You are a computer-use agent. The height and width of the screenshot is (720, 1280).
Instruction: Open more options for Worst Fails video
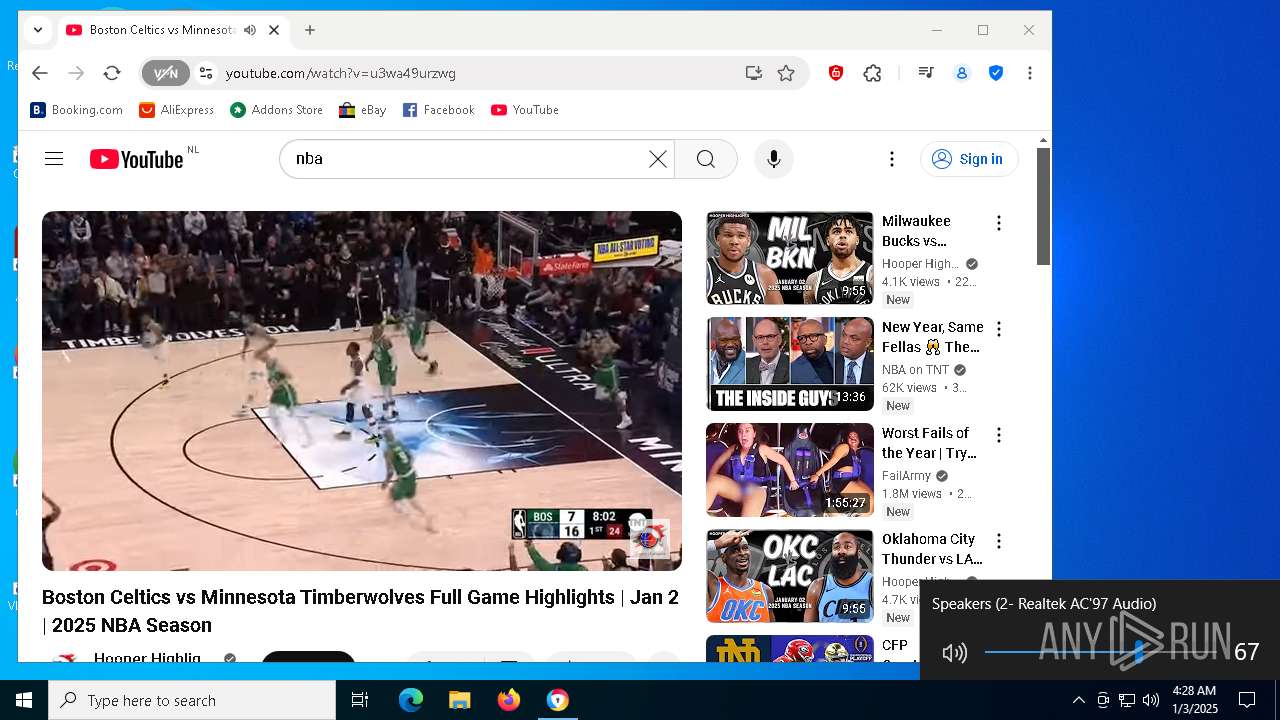[998, 435]
